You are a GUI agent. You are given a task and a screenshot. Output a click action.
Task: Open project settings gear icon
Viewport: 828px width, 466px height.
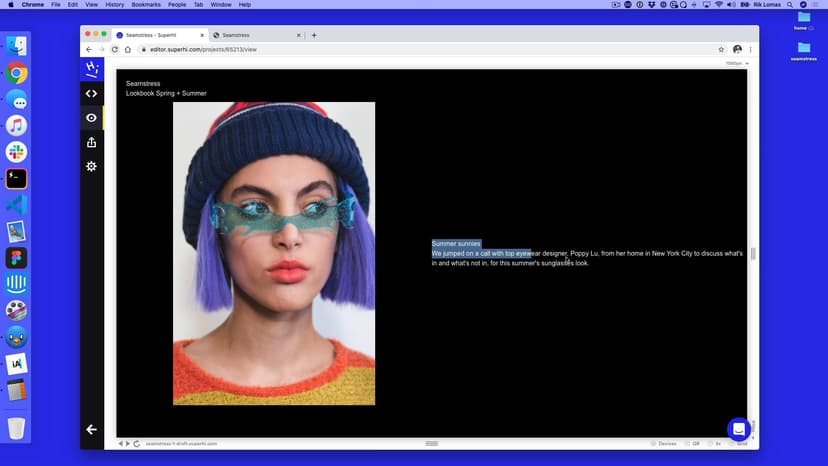pos(91,166)
